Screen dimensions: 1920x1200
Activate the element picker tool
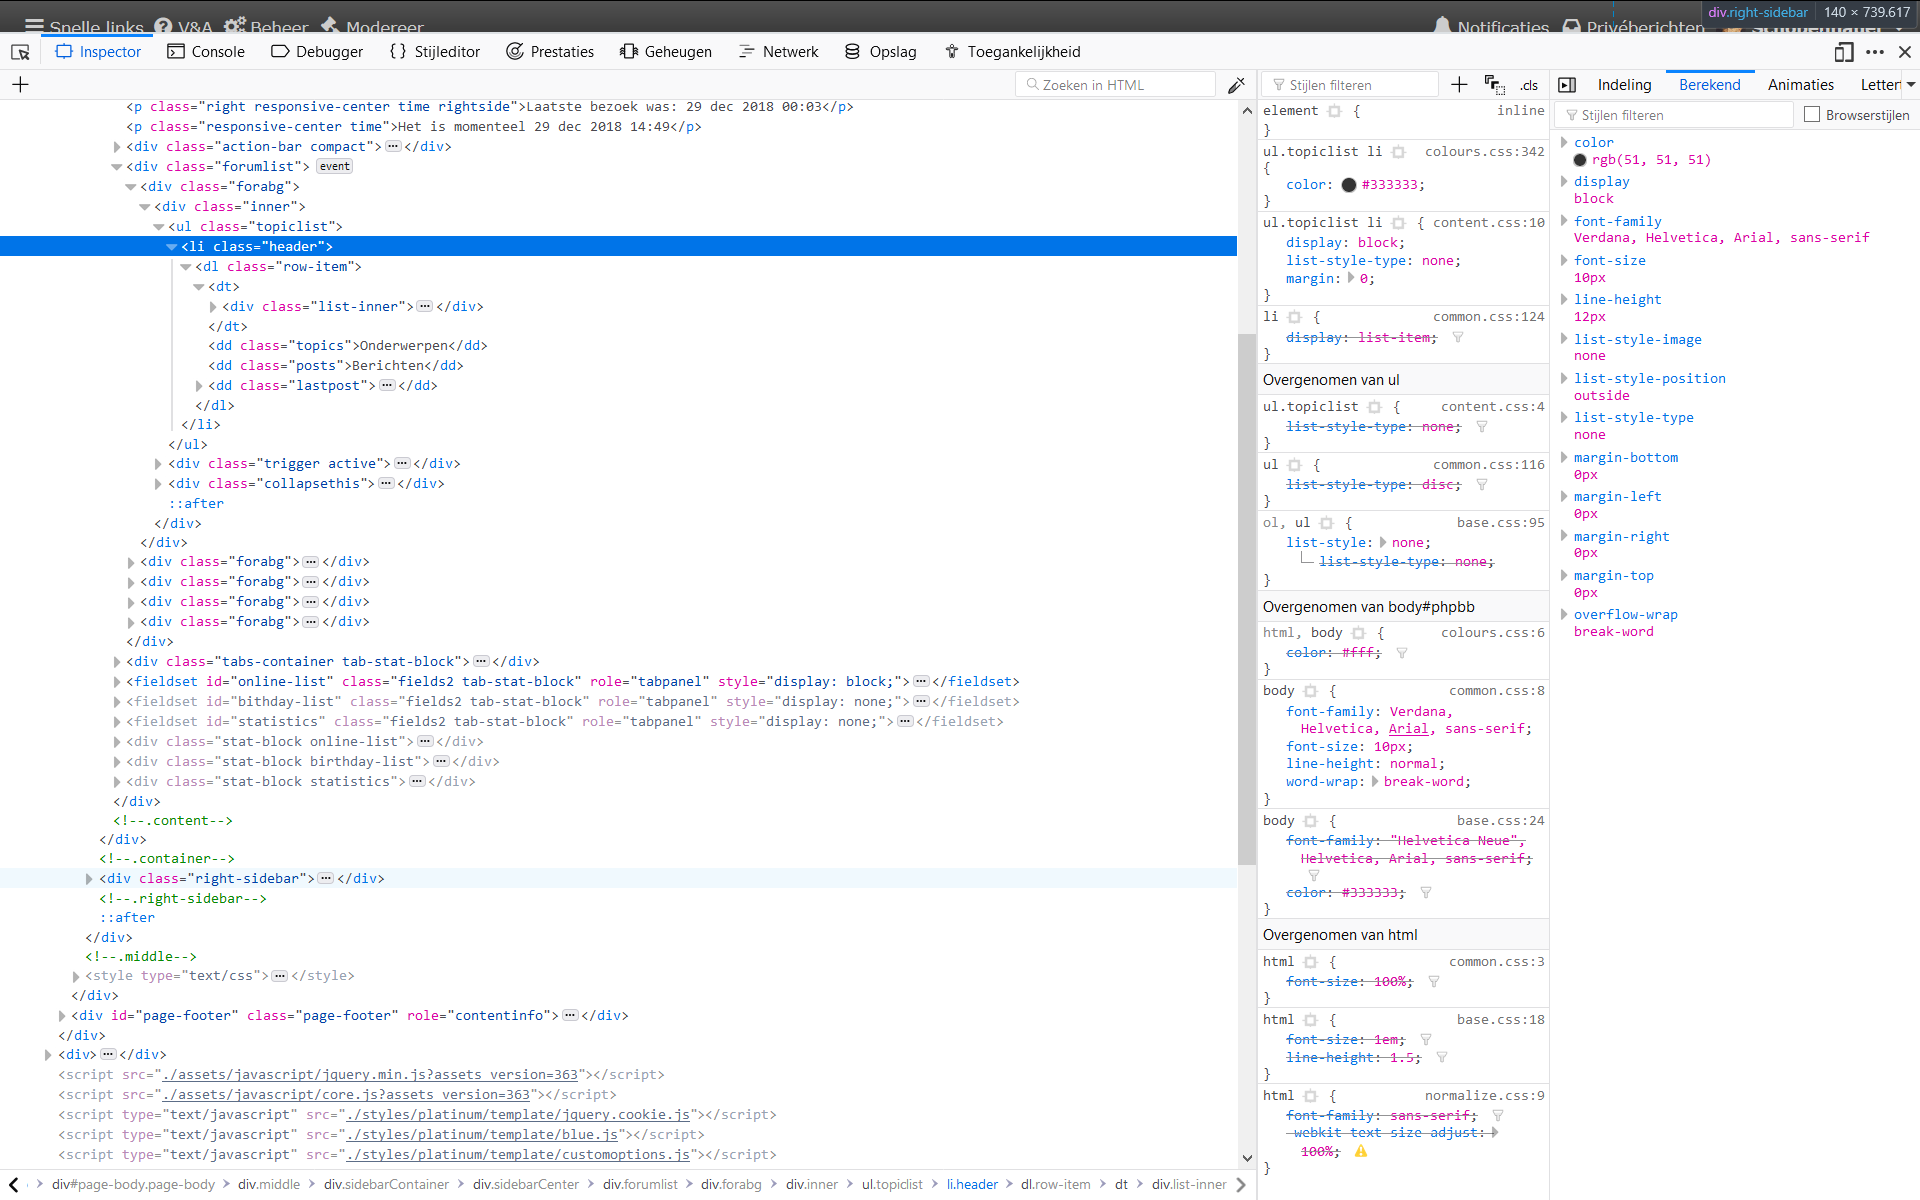(20, 52)
